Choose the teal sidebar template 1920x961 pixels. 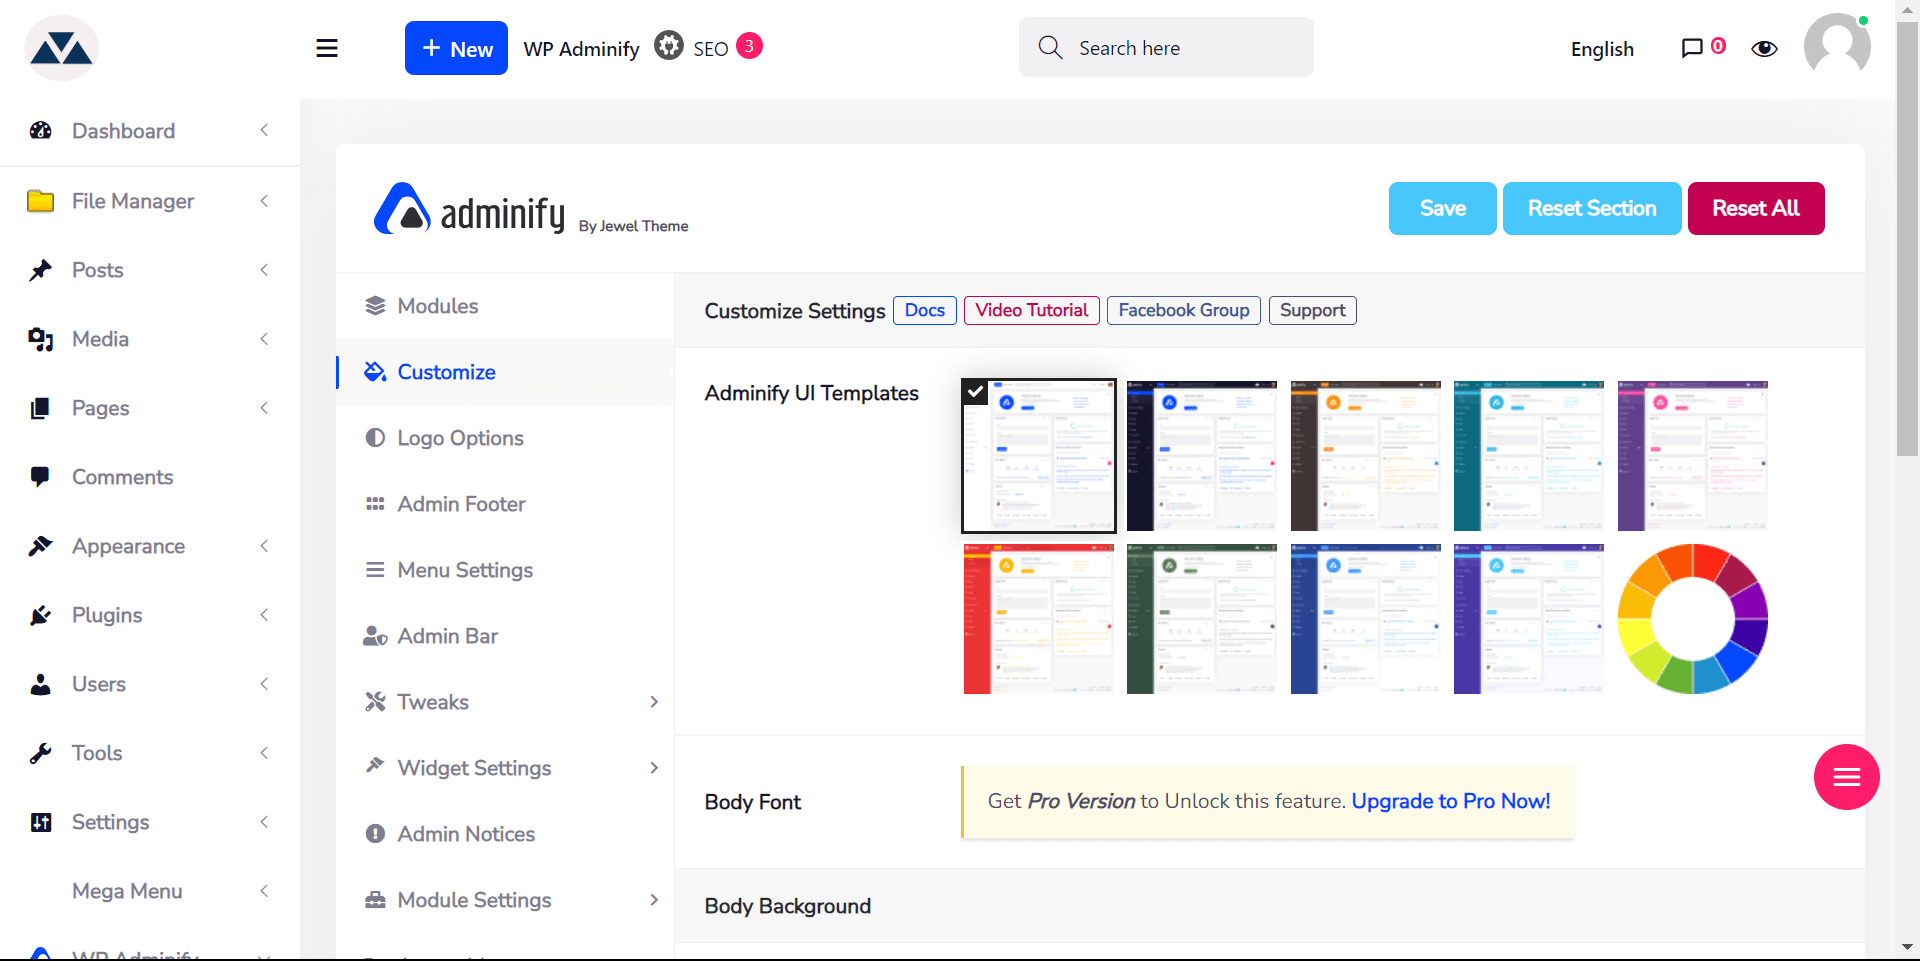pyautogui.click(x=1529, y=456)
